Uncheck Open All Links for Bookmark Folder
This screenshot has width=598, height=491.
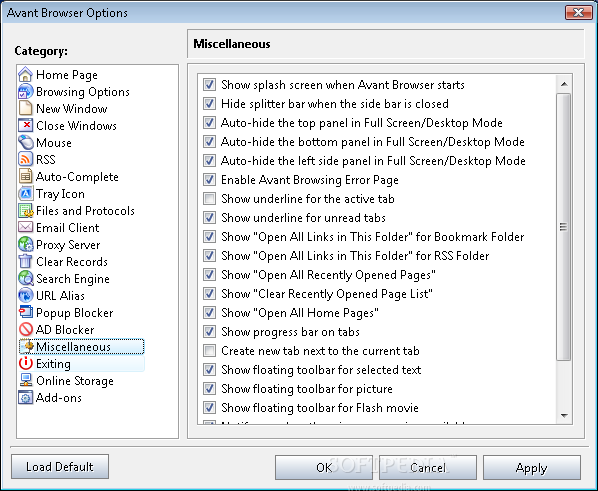coord(209,237)
